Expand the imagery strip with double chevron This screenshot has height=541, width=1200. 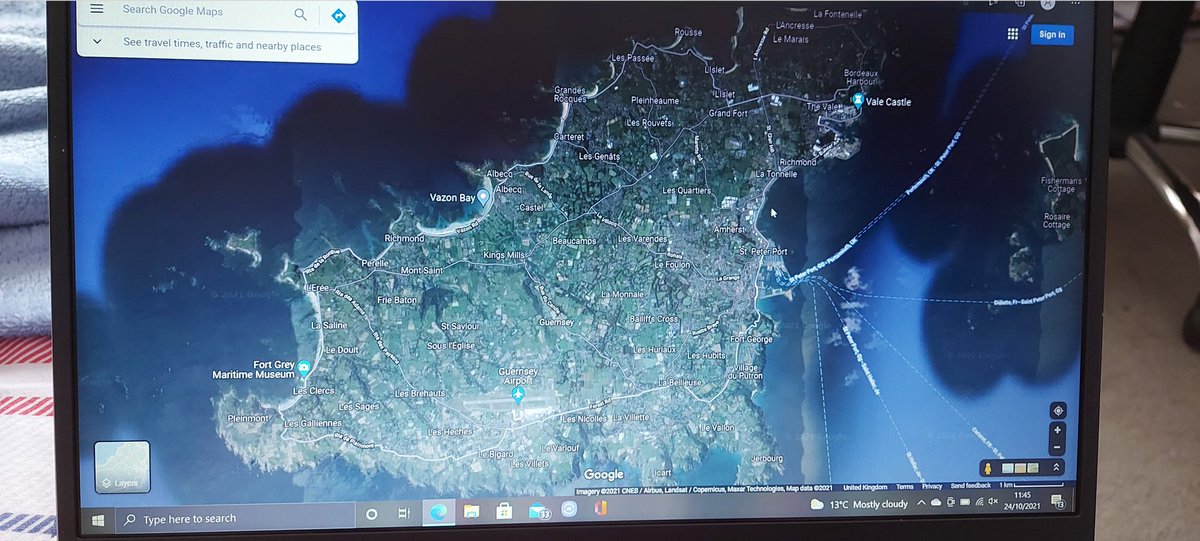click(1057, 468)
